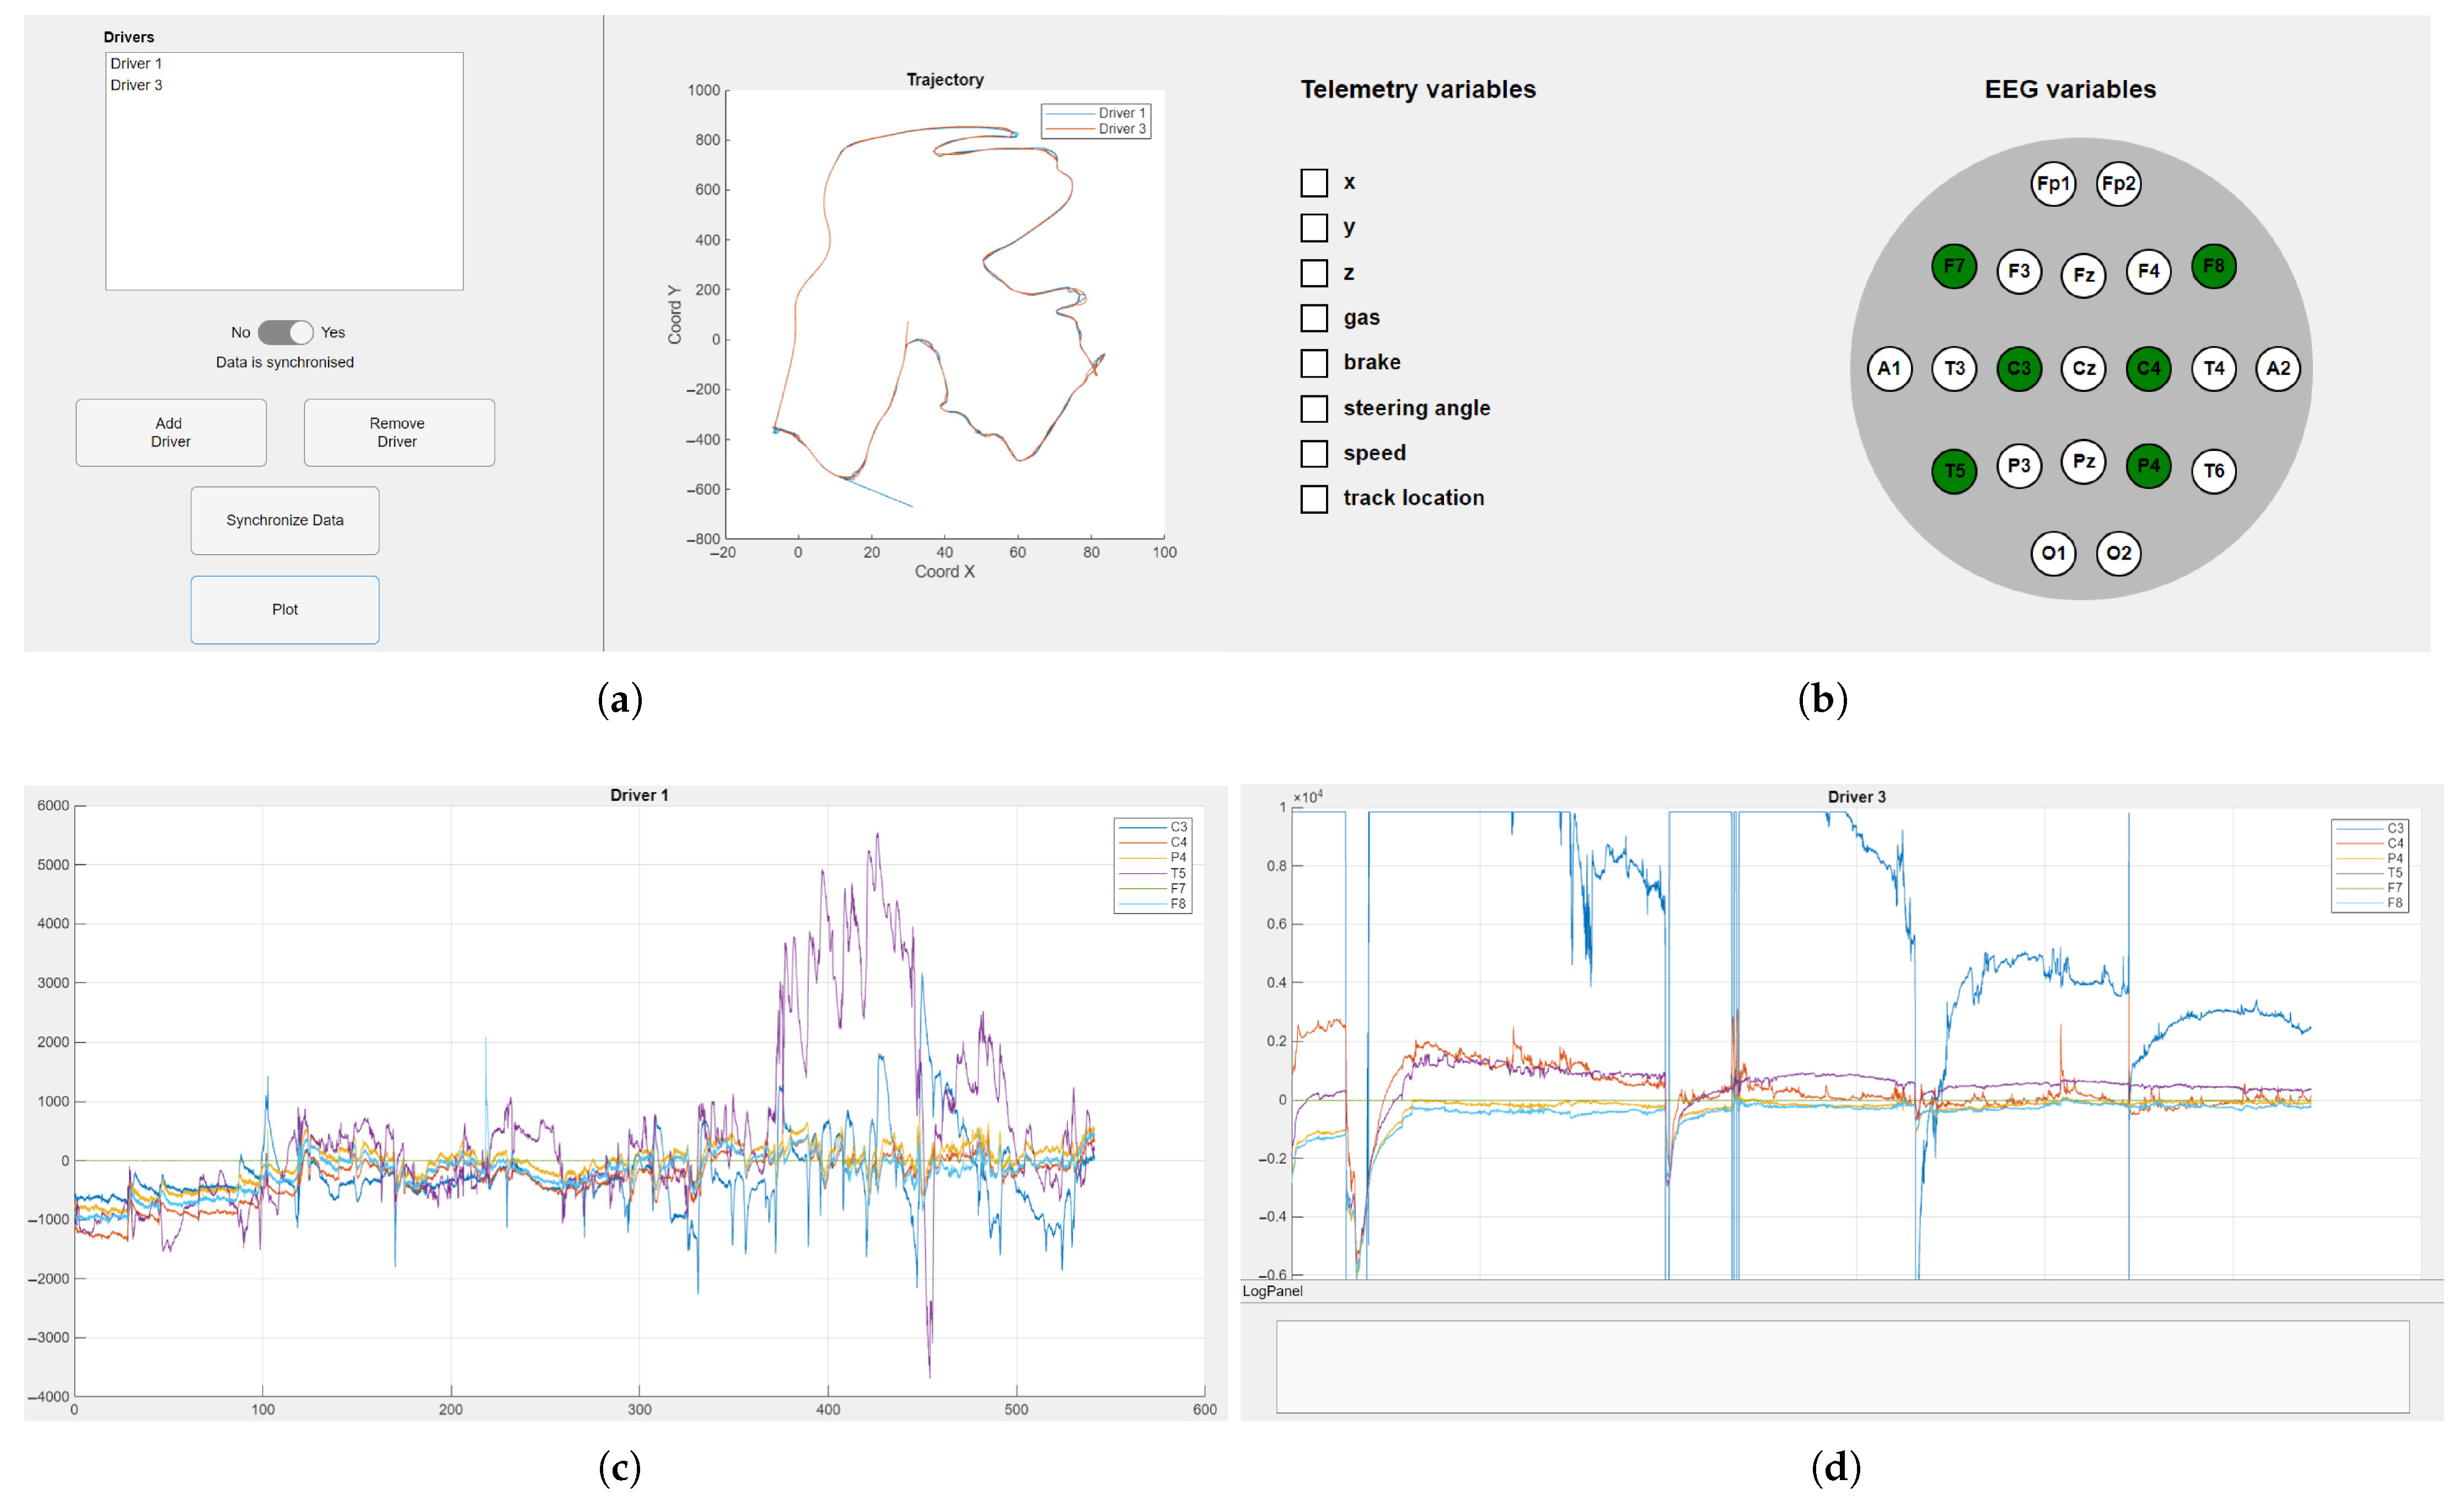Toggle the No/Yes synchronisation switch
The height and width of the screenshot is (1506, 2464).
coord(285,332)
